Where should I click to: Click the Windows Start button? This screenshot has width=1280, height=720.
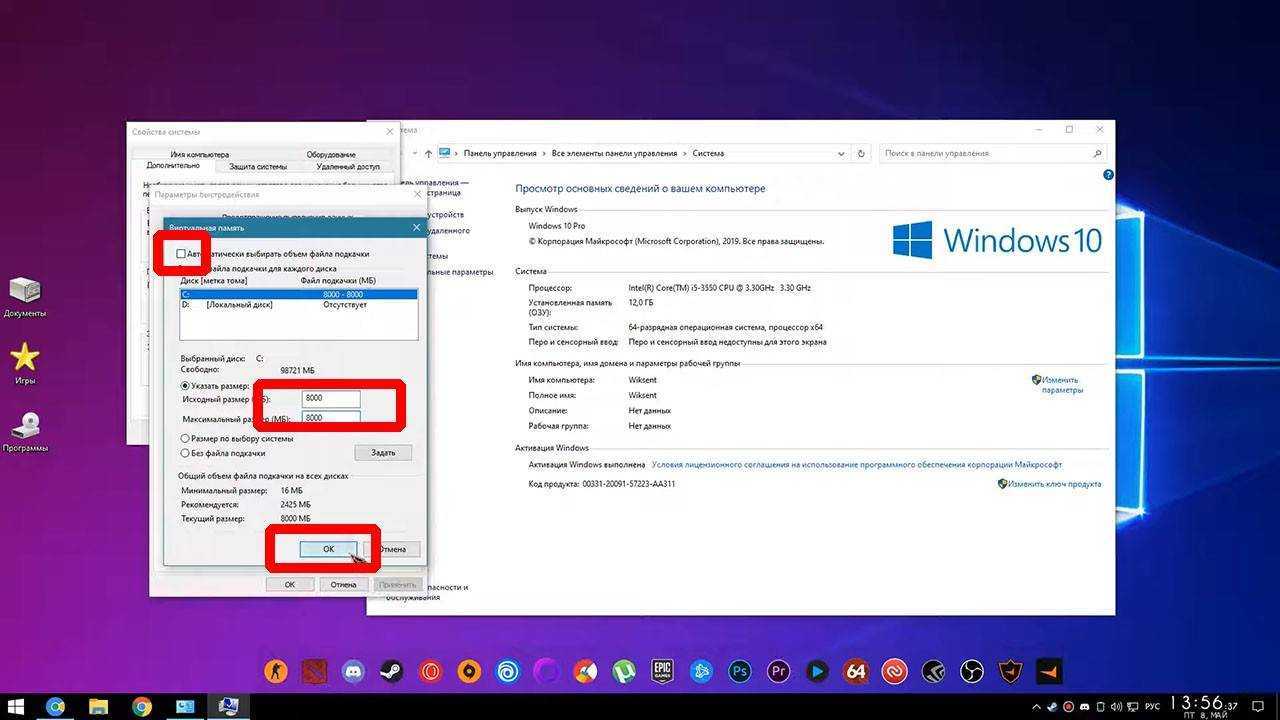pos(16,707)
